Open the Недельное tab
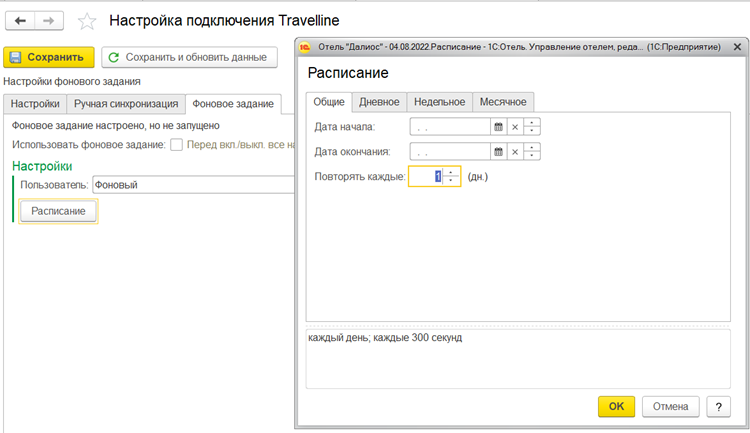The height and width of the screenshot is (433, 750). click(x=440, y=102)
